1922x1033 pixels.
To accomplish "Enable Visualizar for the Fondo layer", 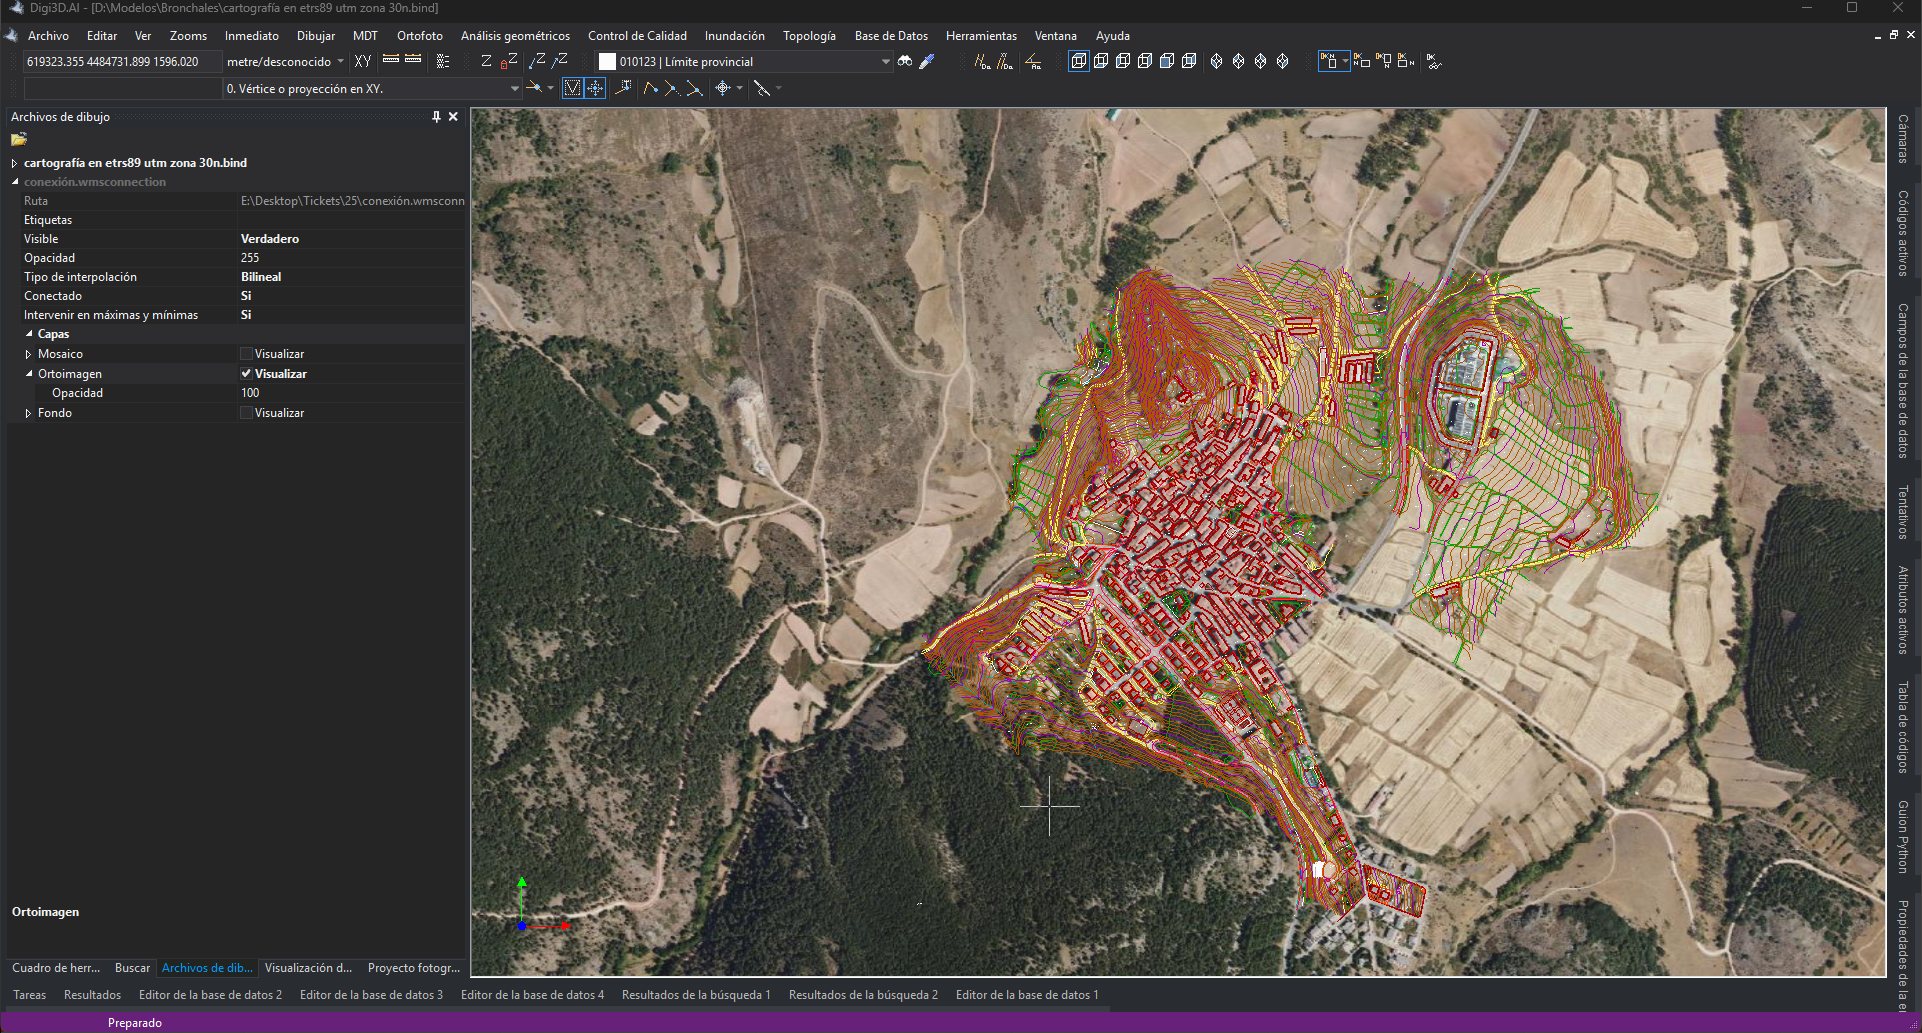I will (x=246, y=413).
